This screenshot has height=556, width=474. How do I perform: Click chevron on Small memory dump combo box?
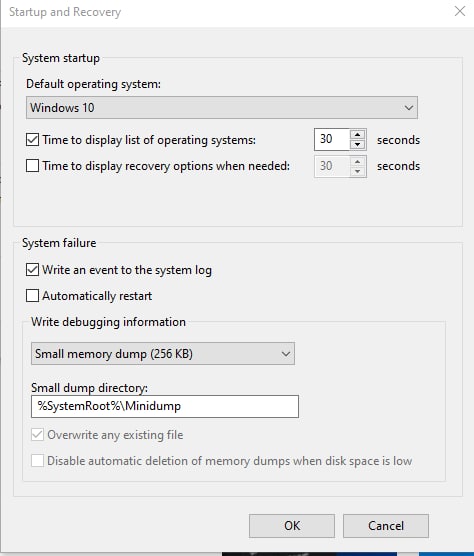coord(286,354)
